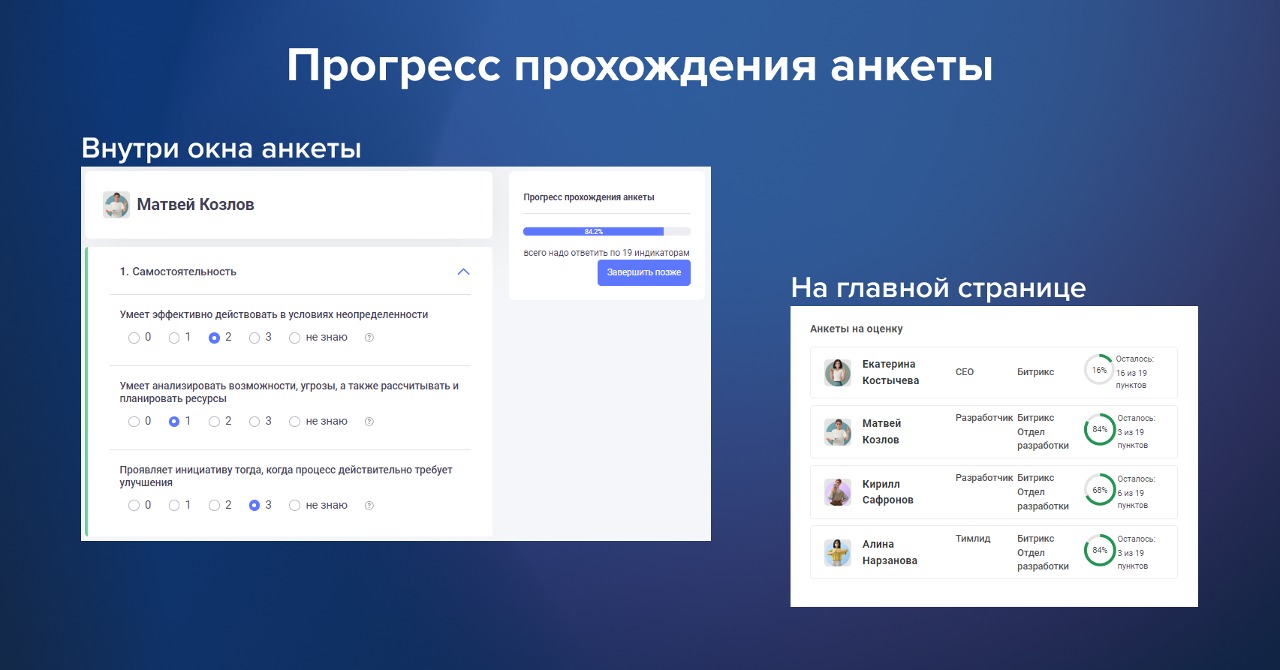The height and width of the screenshot is (670, 1280).
Task: Click 'Осталось: 6 из 19 пунктов' text
Action: [x=1135, y=492]
